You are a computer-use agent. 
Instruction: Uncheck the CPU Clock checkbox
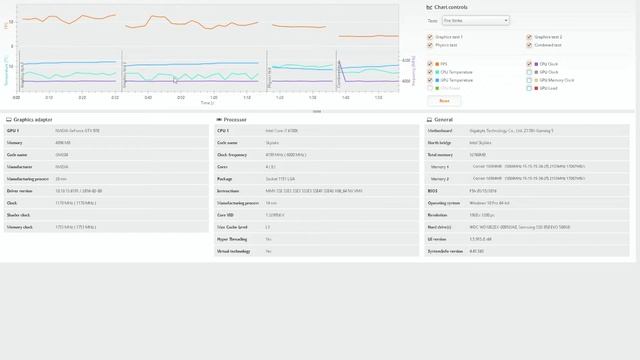(x=529, y=64)
